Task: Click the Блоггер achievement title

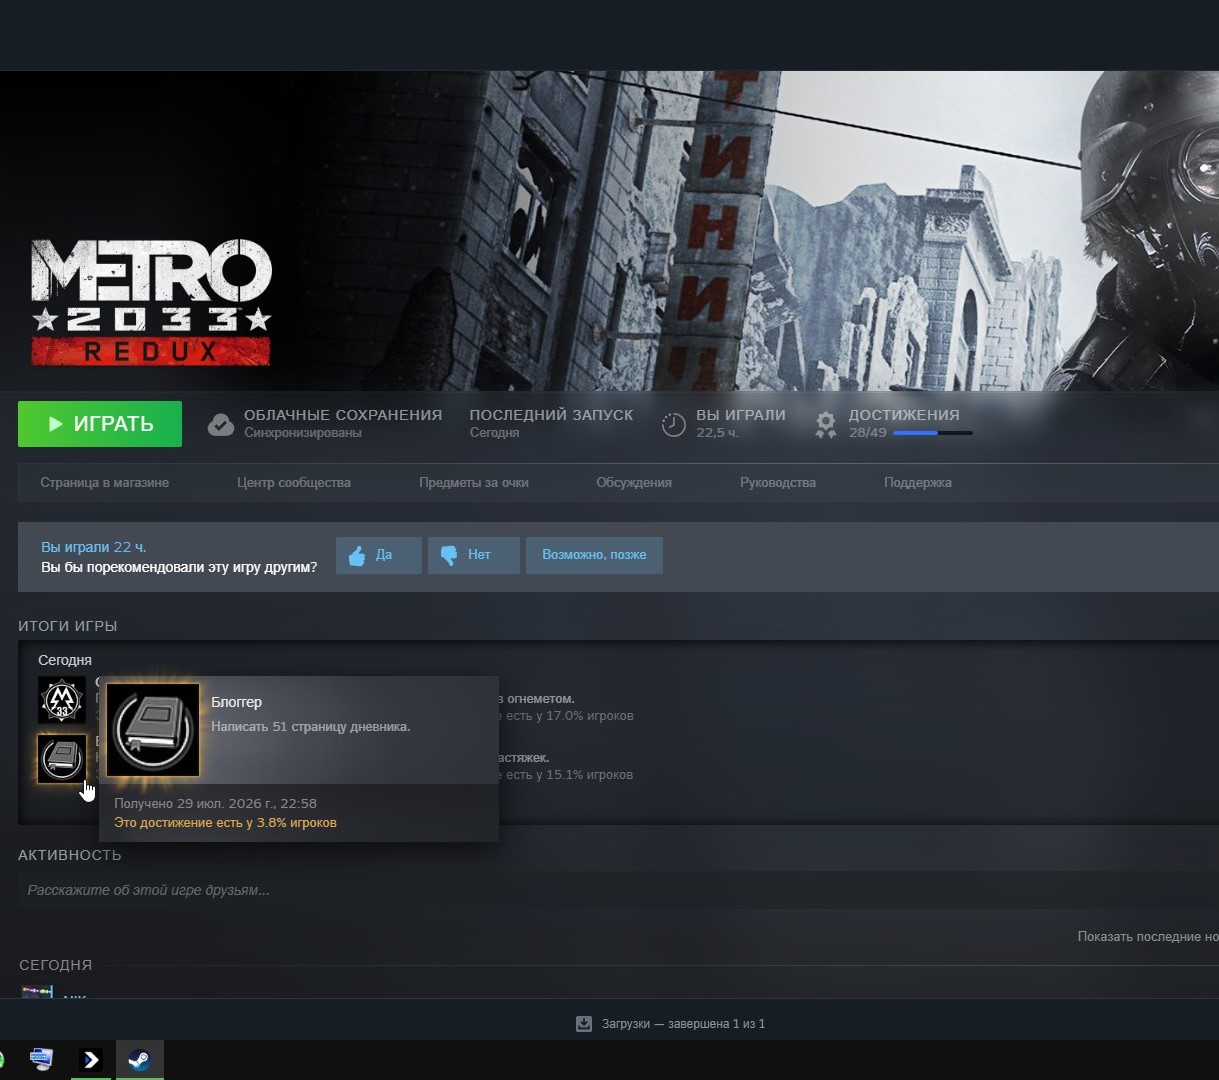Action: coord(237,702)
